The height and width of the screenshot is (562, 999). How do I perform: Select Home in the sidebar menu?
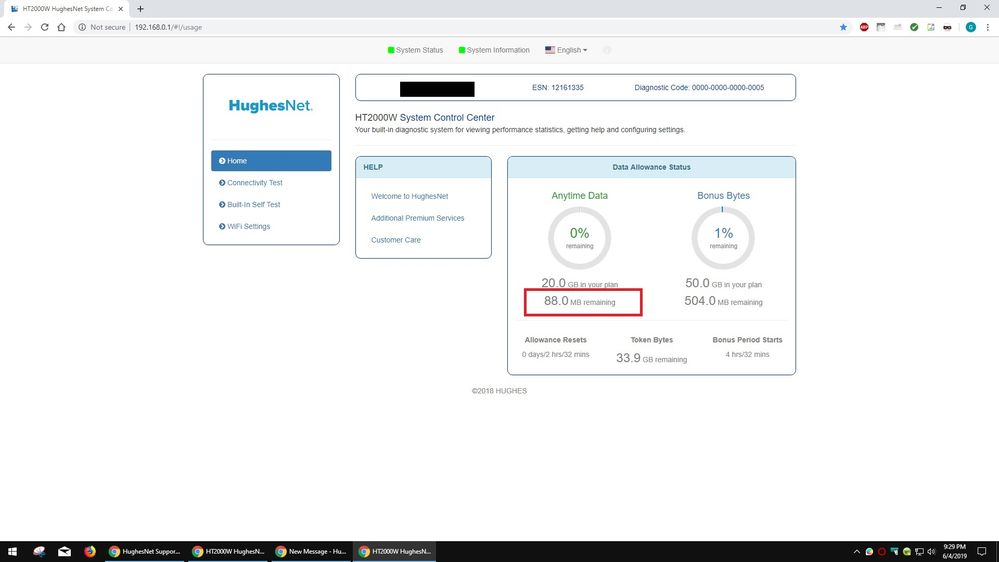[271, 161]
